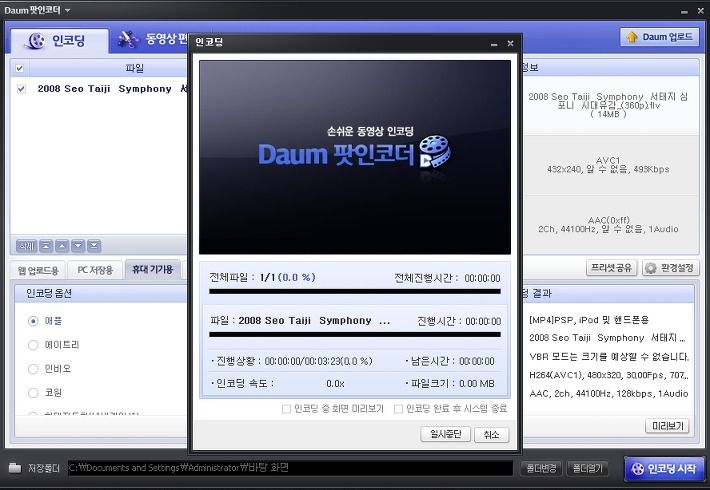This screenshot has width=710, height=490.
Task: Click the 전체파일 overall progress bar
Action: click(x=355, y=292)
